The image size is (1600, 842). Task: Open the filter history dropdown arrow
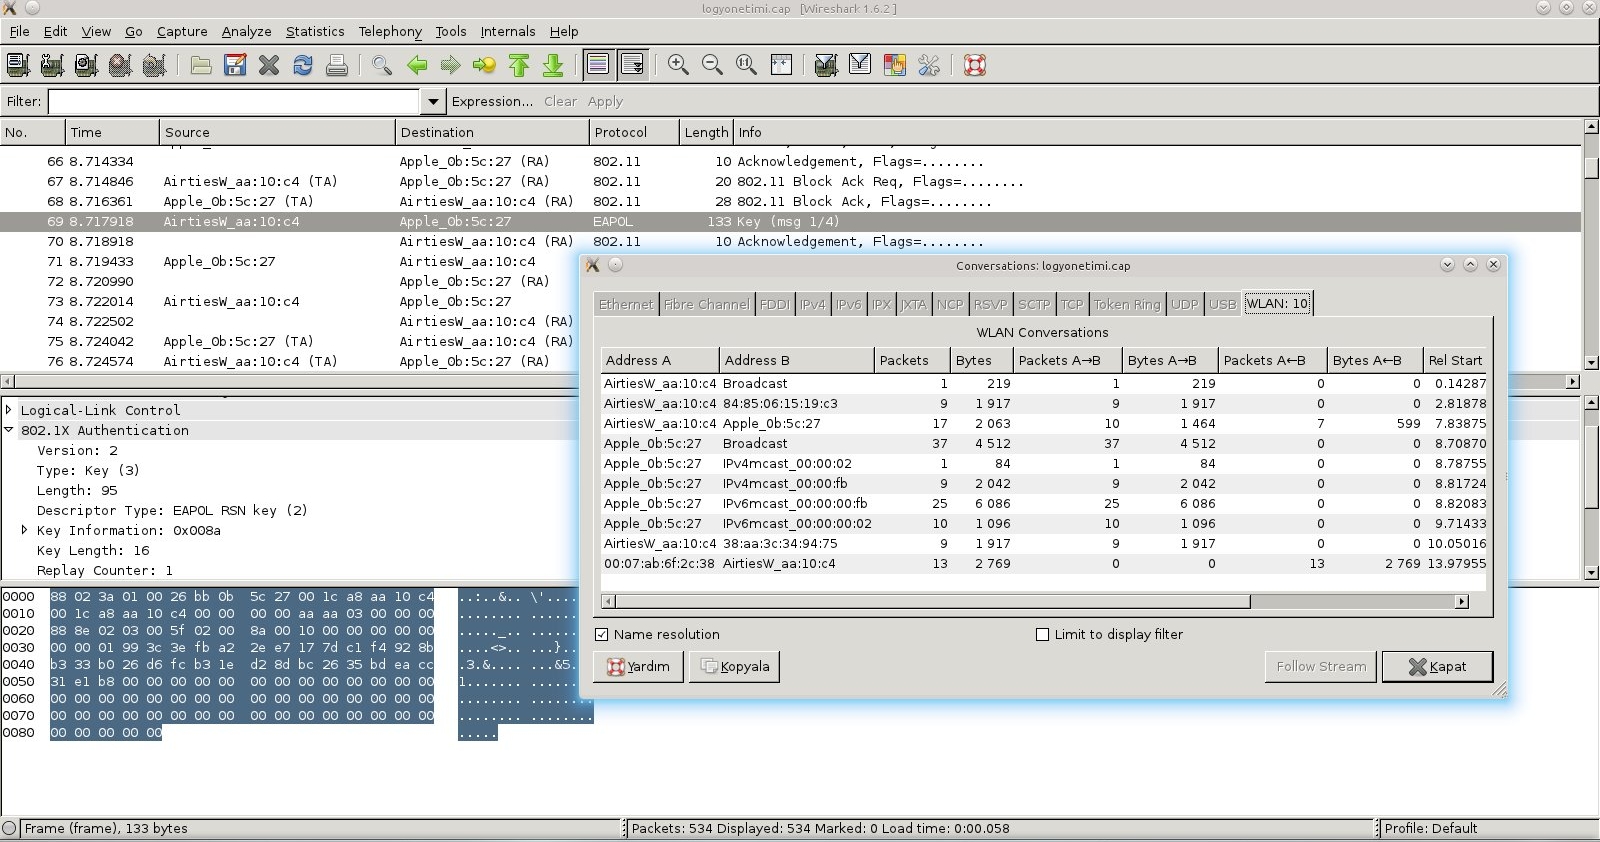pyautogui.click(x=432, y=101)
